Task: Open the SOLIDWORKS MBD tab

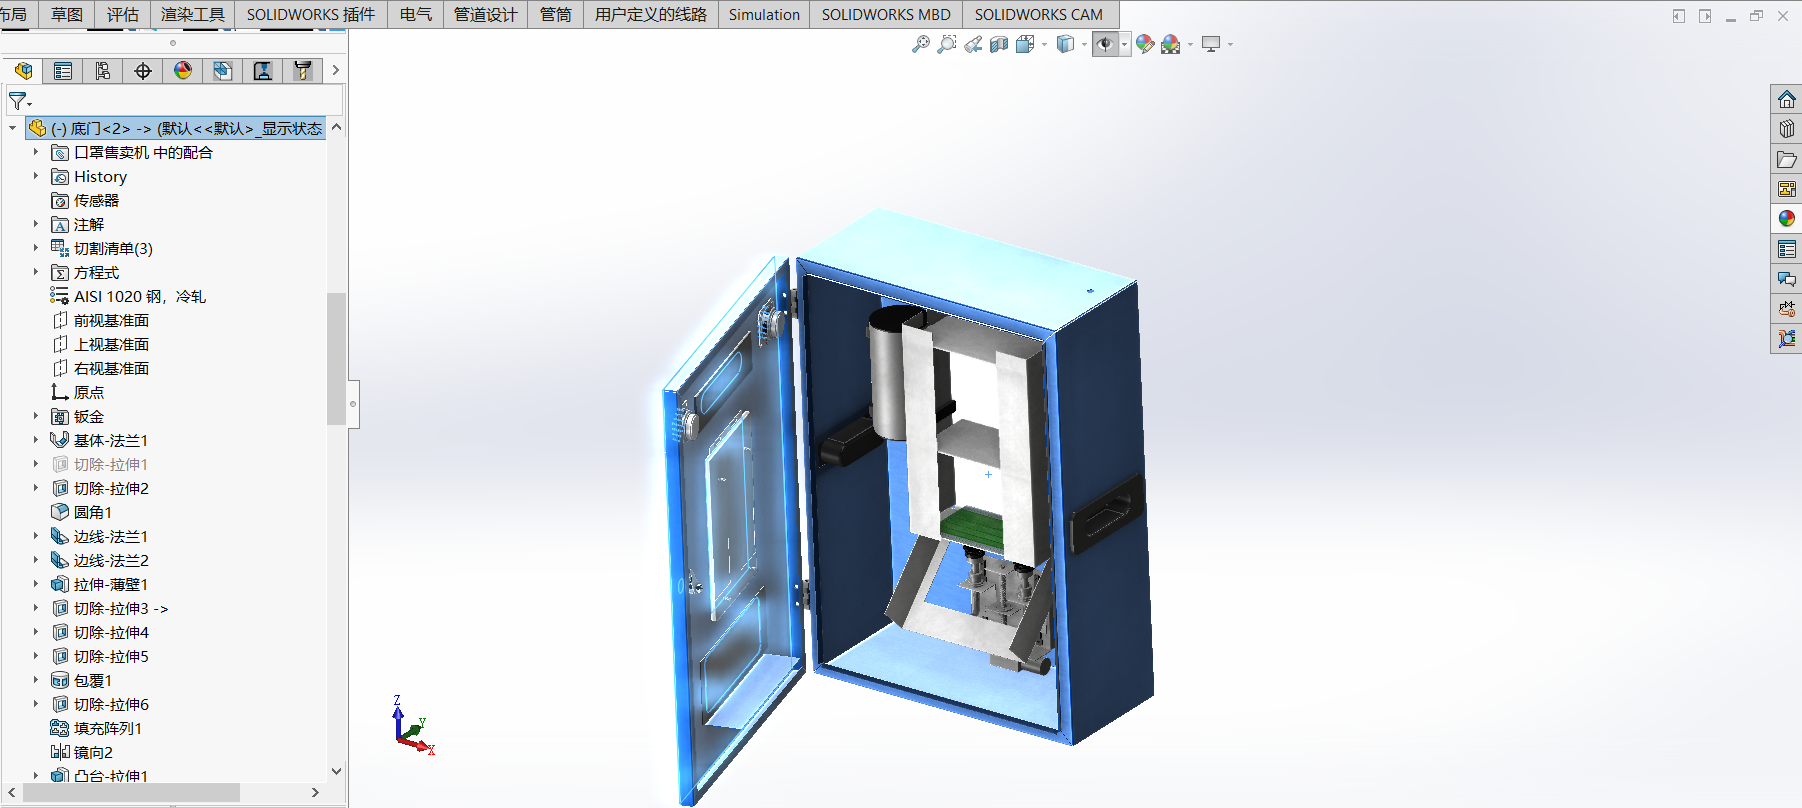Action: [886, 14]
